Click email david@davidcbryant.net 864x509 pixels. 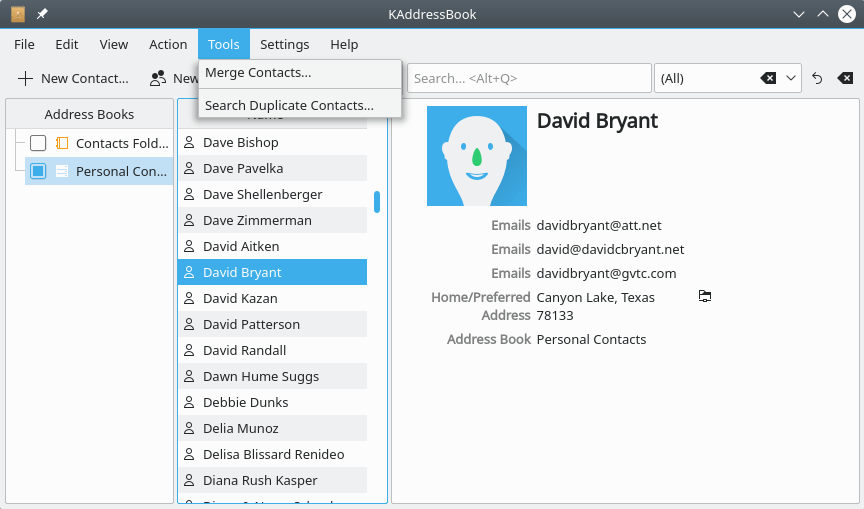click(x=611, y=250)
